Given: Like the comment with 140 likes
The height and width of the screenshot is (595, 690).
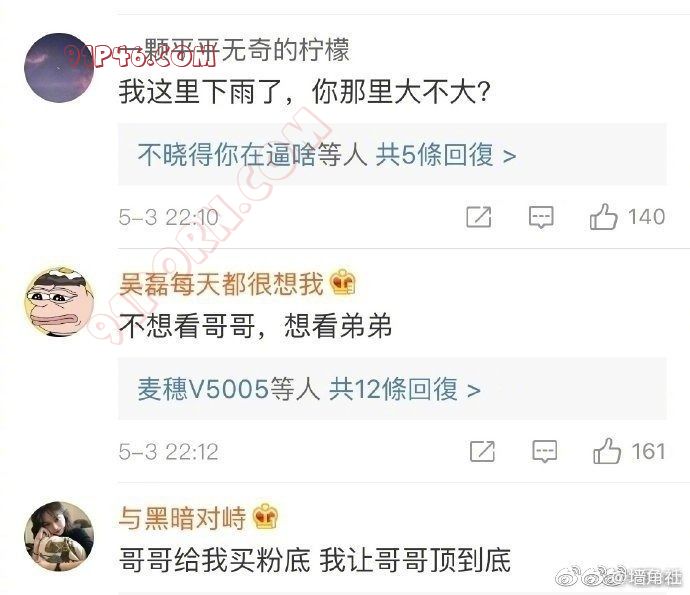Looking at the screenshot, I should [603, 217].
